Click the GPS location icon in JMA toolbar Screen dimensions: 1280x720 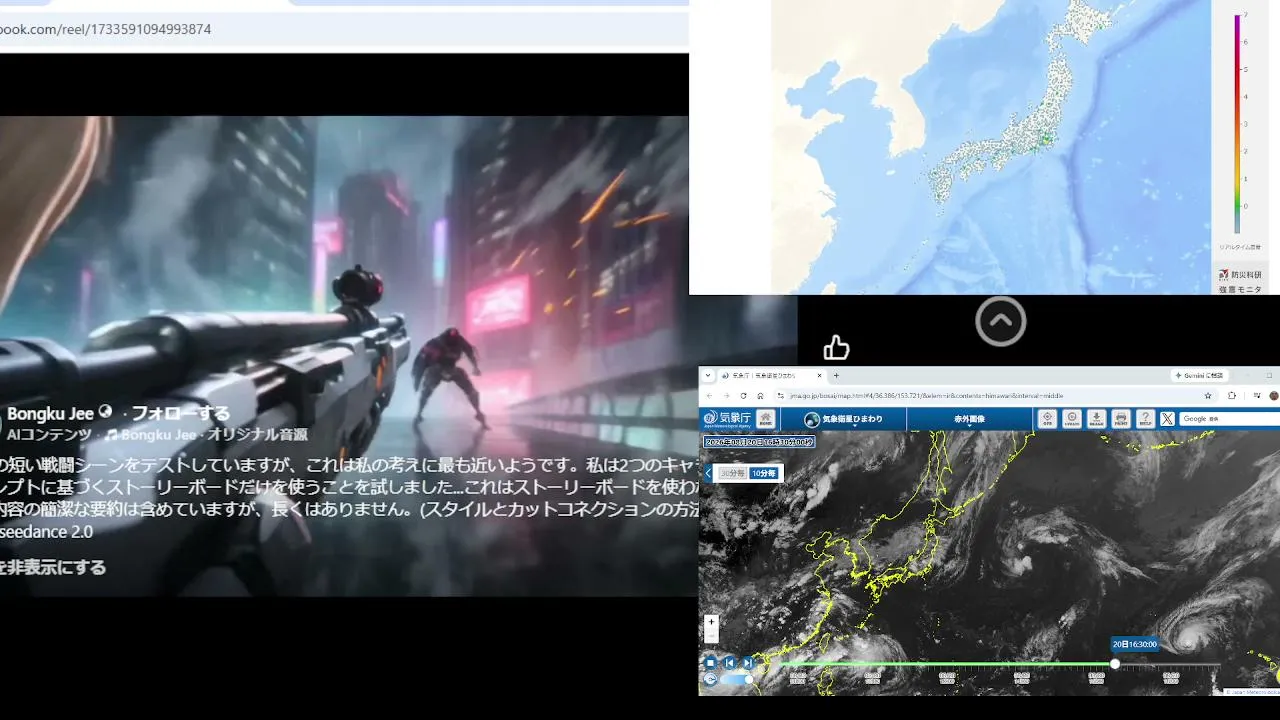click(x=1047, y=419)
